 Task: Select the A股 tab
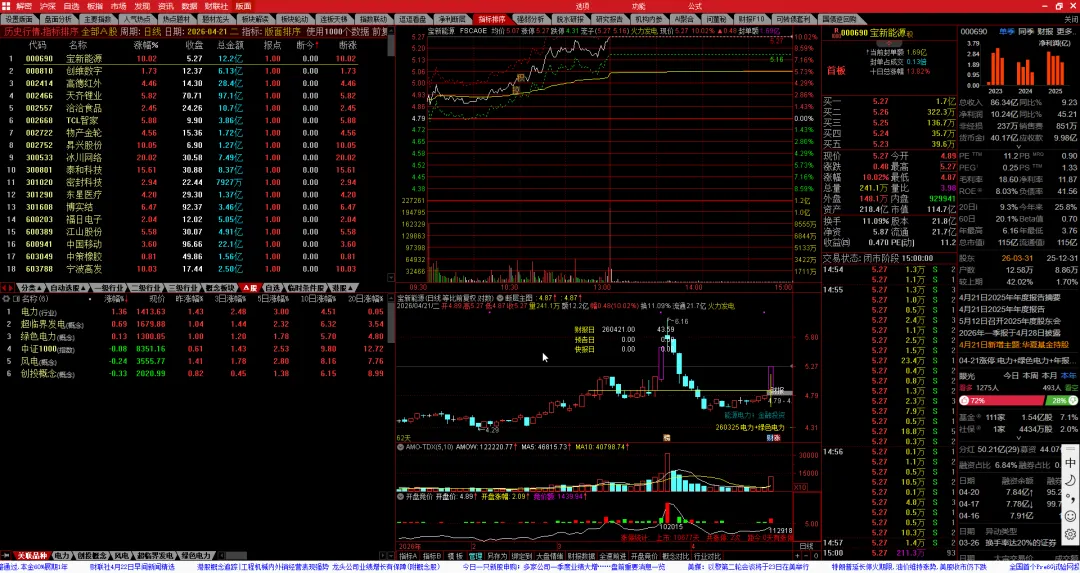tap(249, 287)
